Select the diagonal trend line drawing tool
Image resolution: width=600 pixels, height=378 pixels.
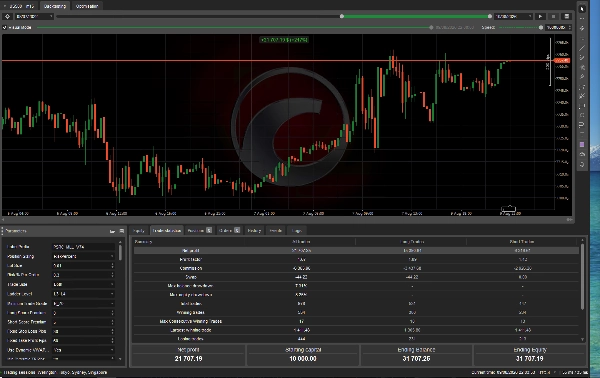[582, 48]
